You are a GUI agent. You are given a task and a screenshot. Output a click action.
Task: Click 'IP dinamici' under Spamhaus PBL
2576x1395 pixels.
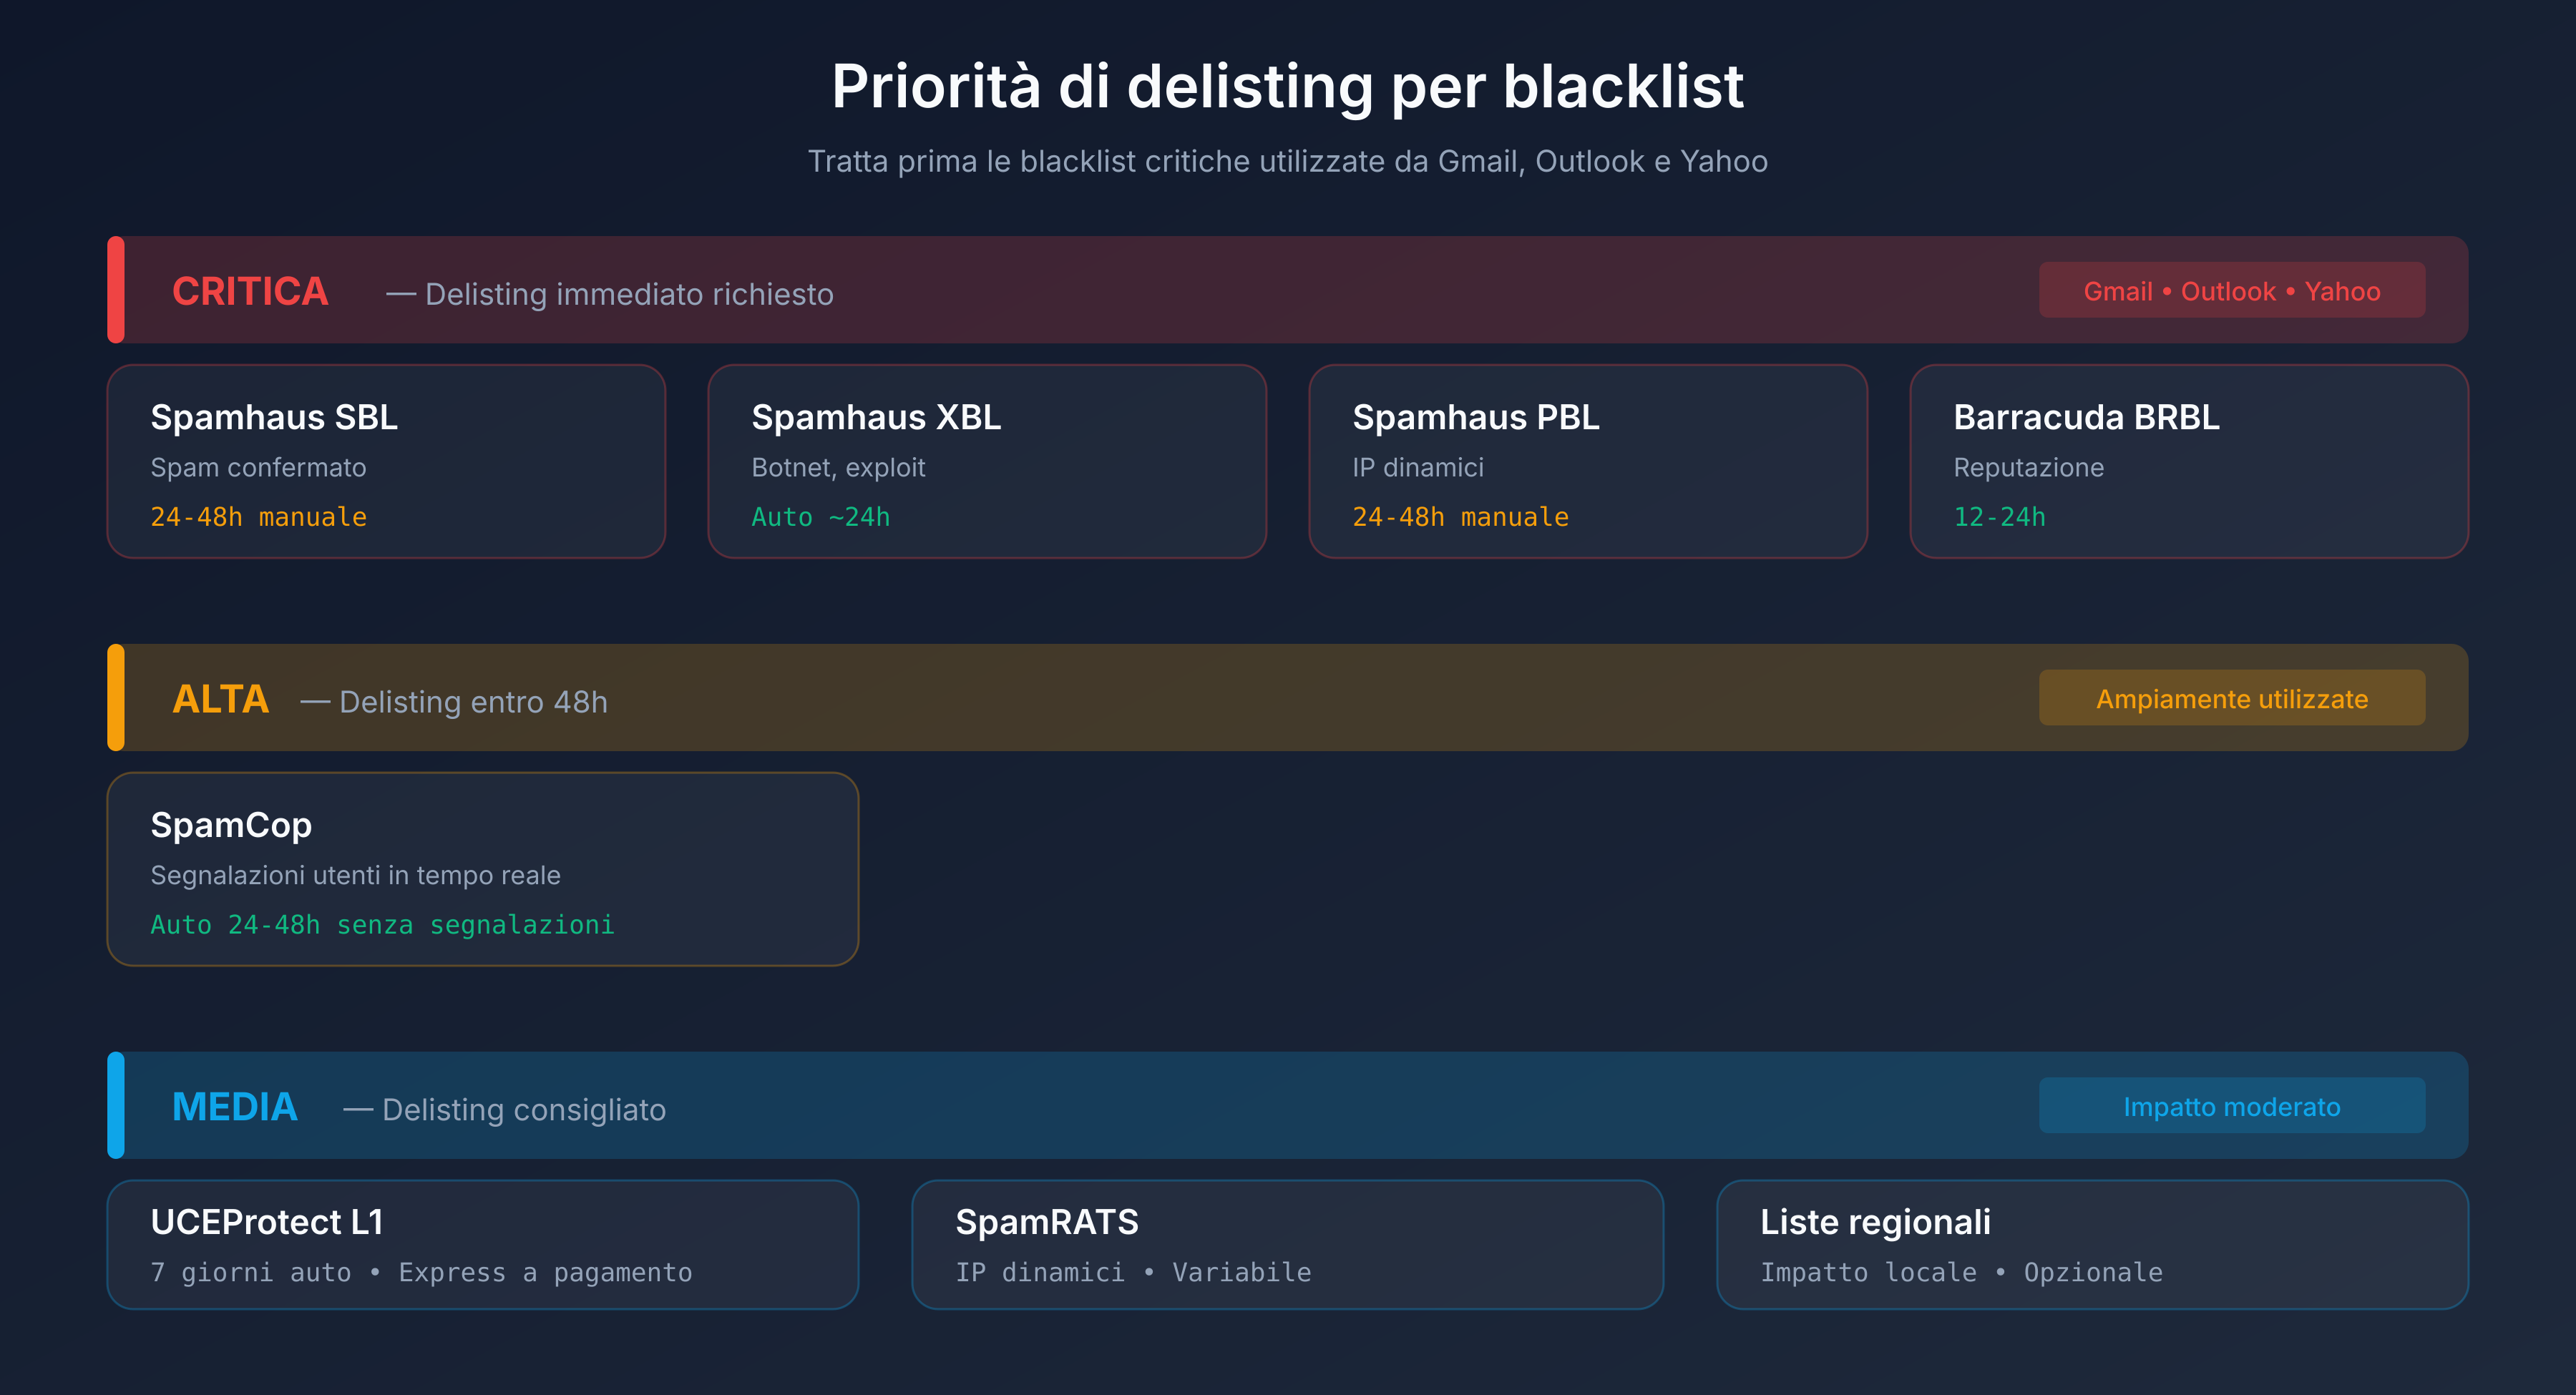[x=1418, y=467]
